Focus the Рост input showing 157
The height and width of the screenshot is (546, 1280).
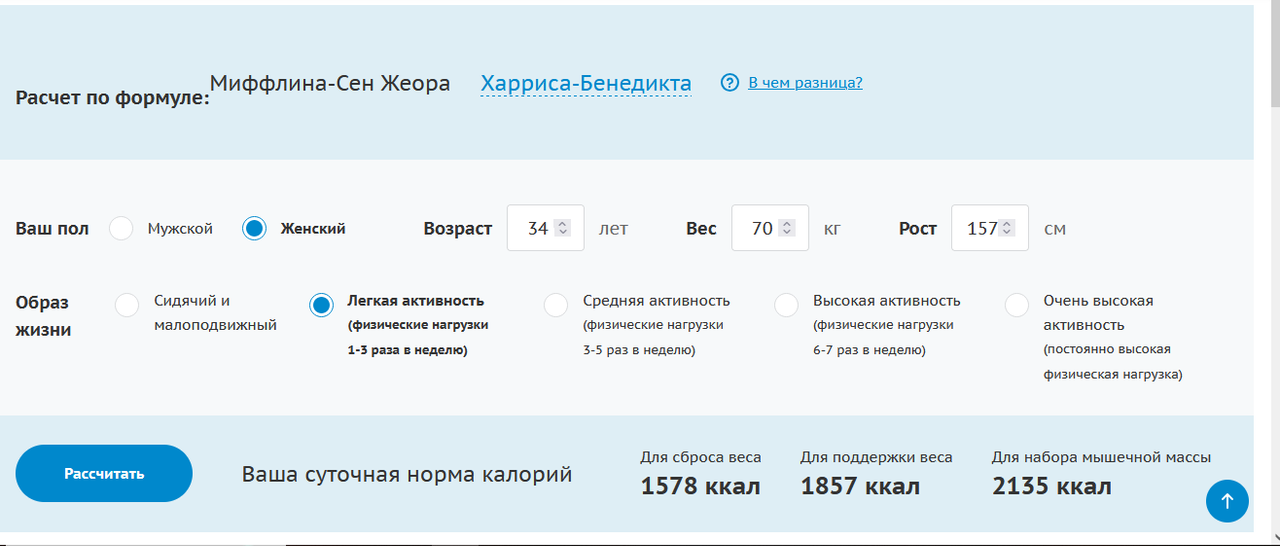click(990, 228)
